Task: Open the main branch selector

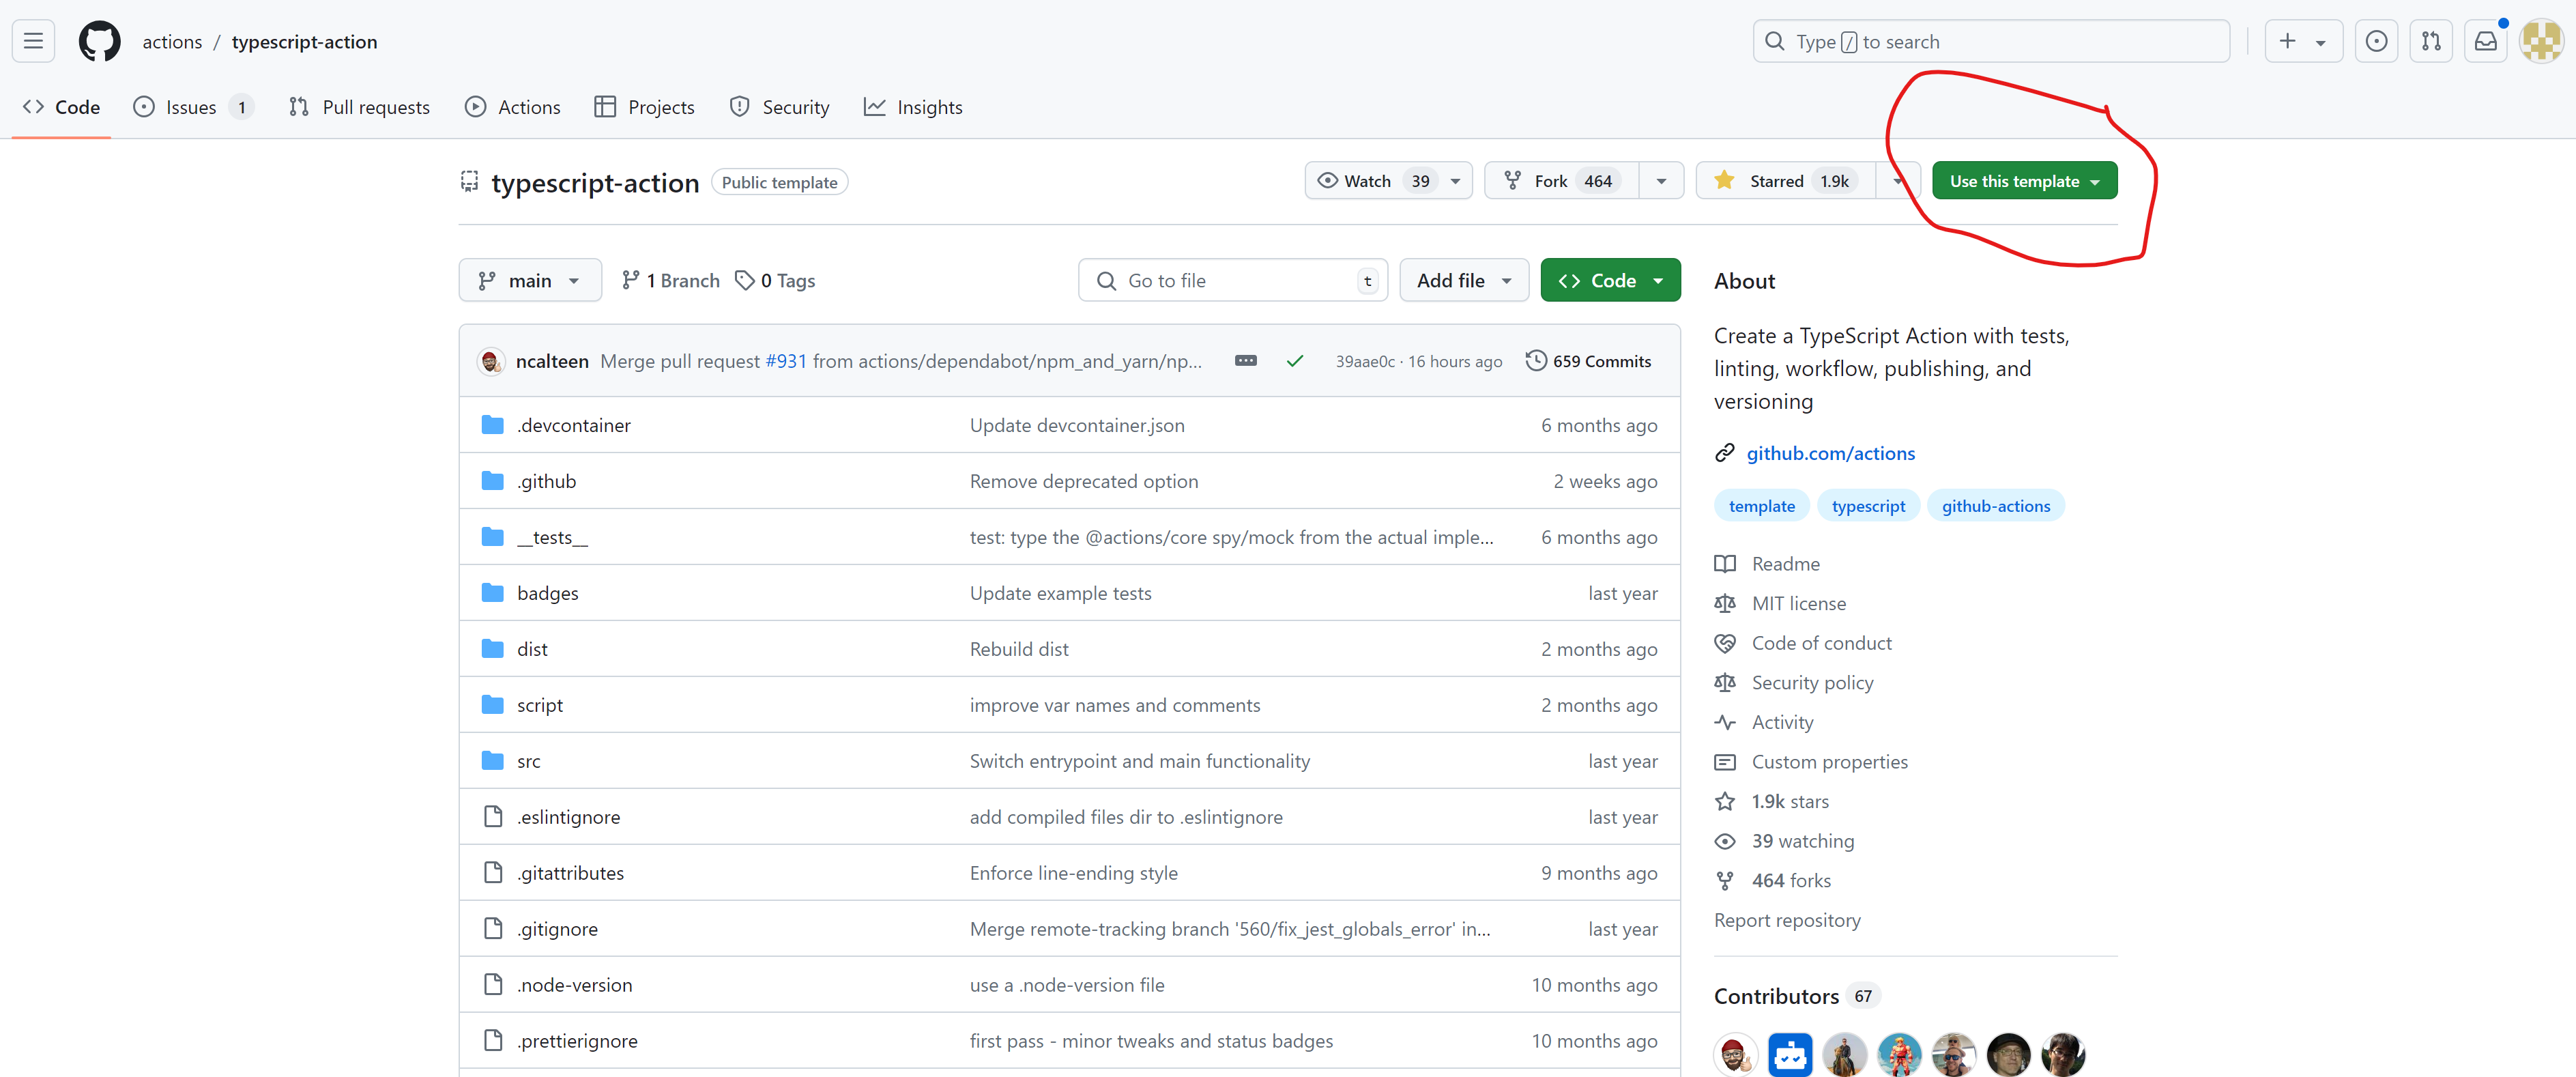Action: [x=530, y=280]
